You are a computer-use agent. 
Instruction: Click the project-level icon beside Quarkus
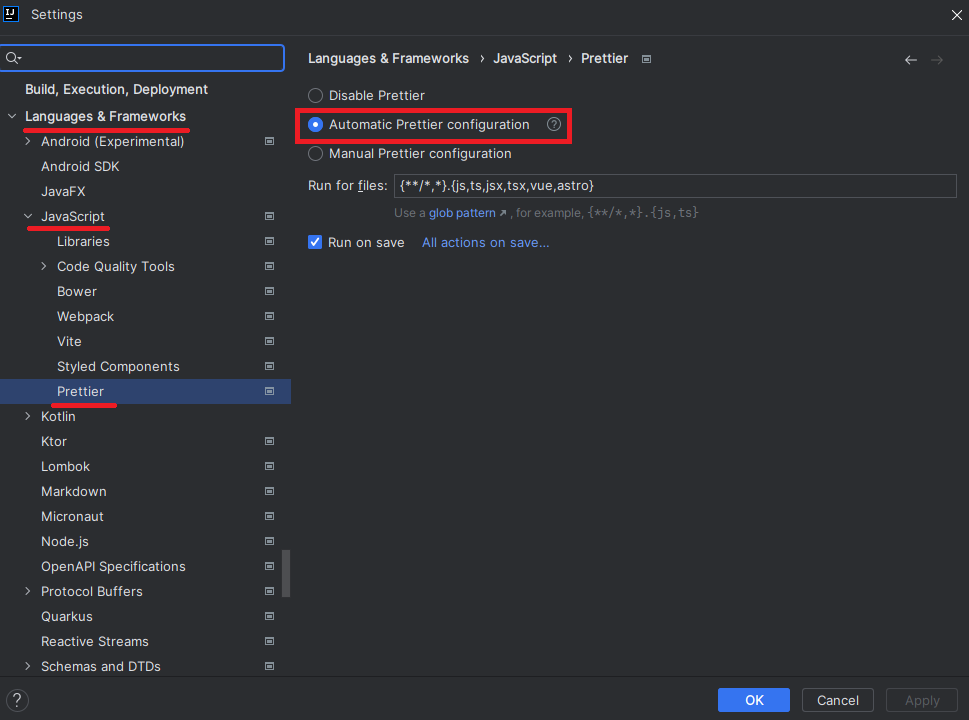[269, 617]
